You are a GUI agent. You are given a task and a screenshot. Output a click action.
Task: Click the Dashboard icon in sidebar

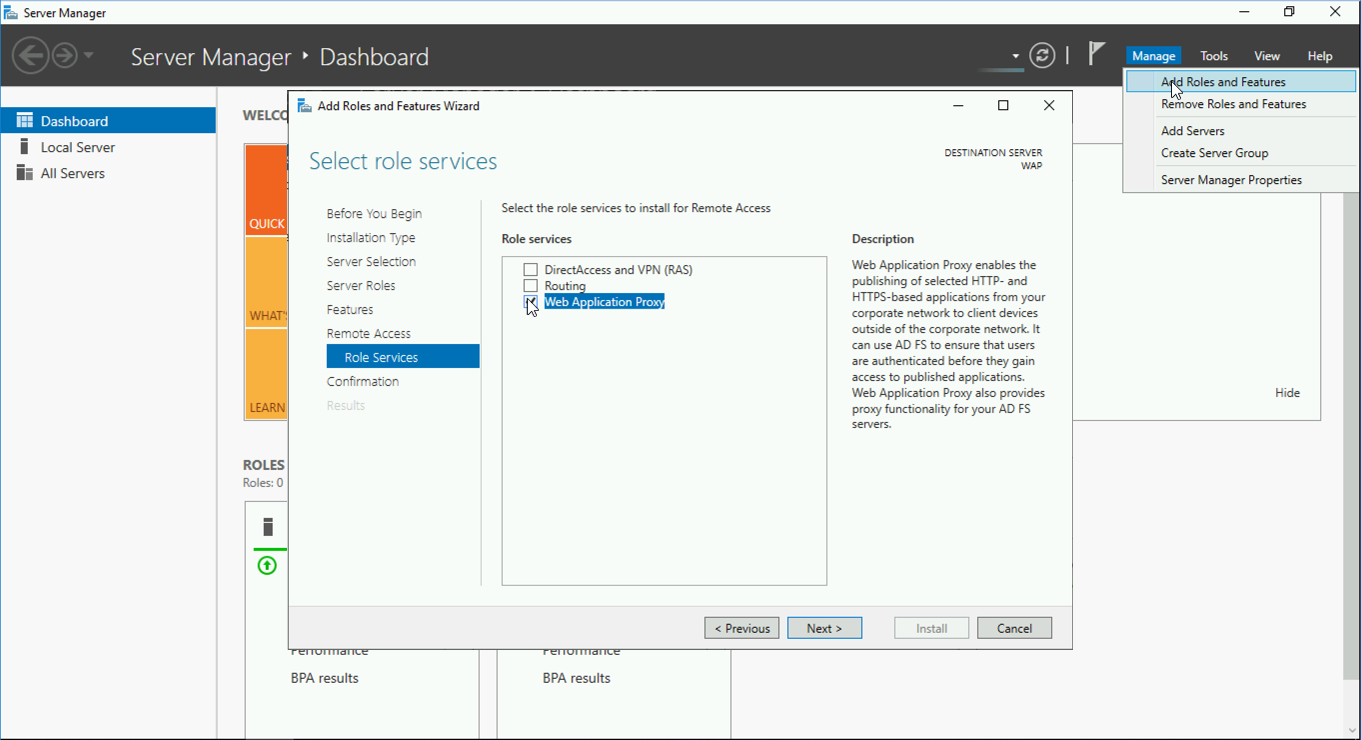25,121
